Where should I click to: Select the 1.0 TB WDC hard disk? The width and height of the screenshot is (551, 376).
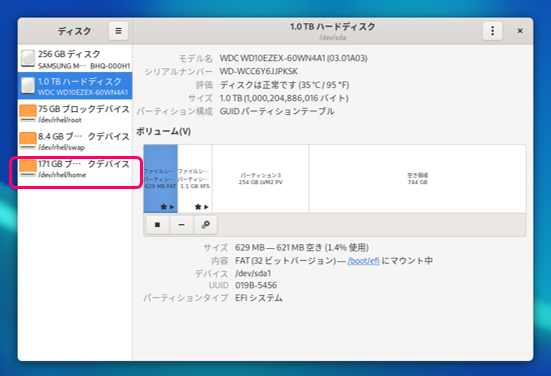(x=75, y=86)
